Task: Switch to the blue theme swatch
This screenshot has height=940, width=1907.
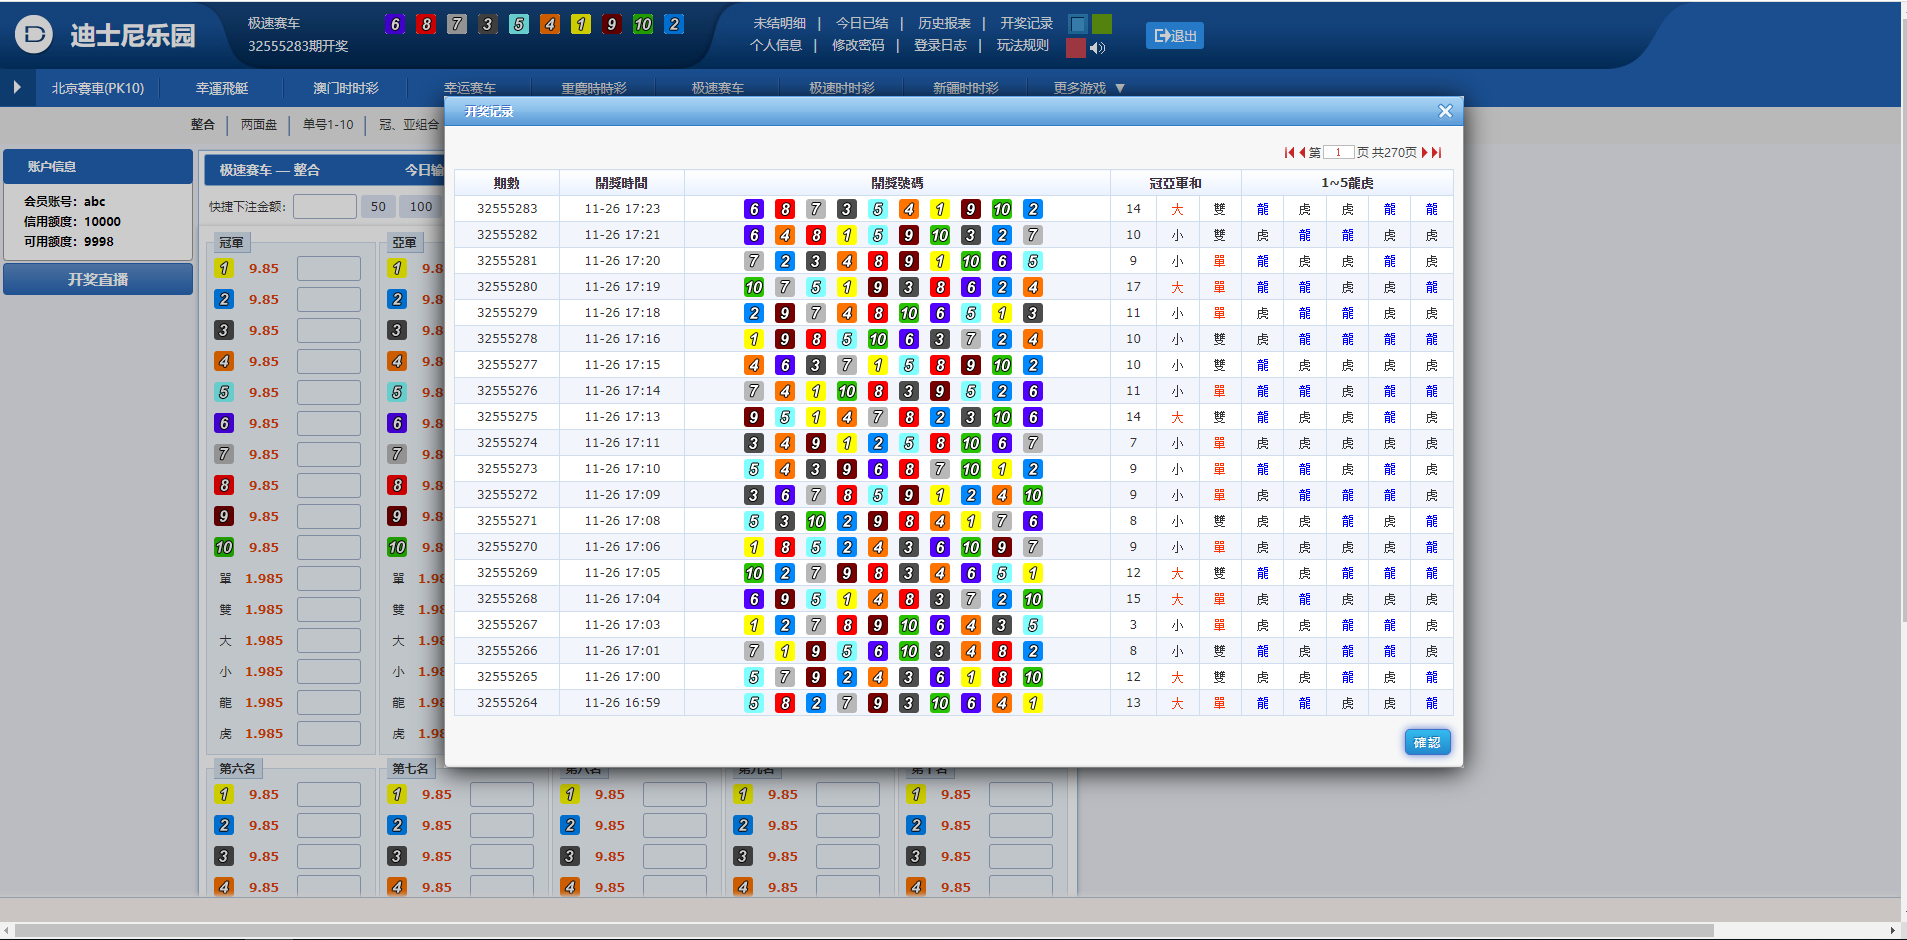Action: [x=1078, y=24]
